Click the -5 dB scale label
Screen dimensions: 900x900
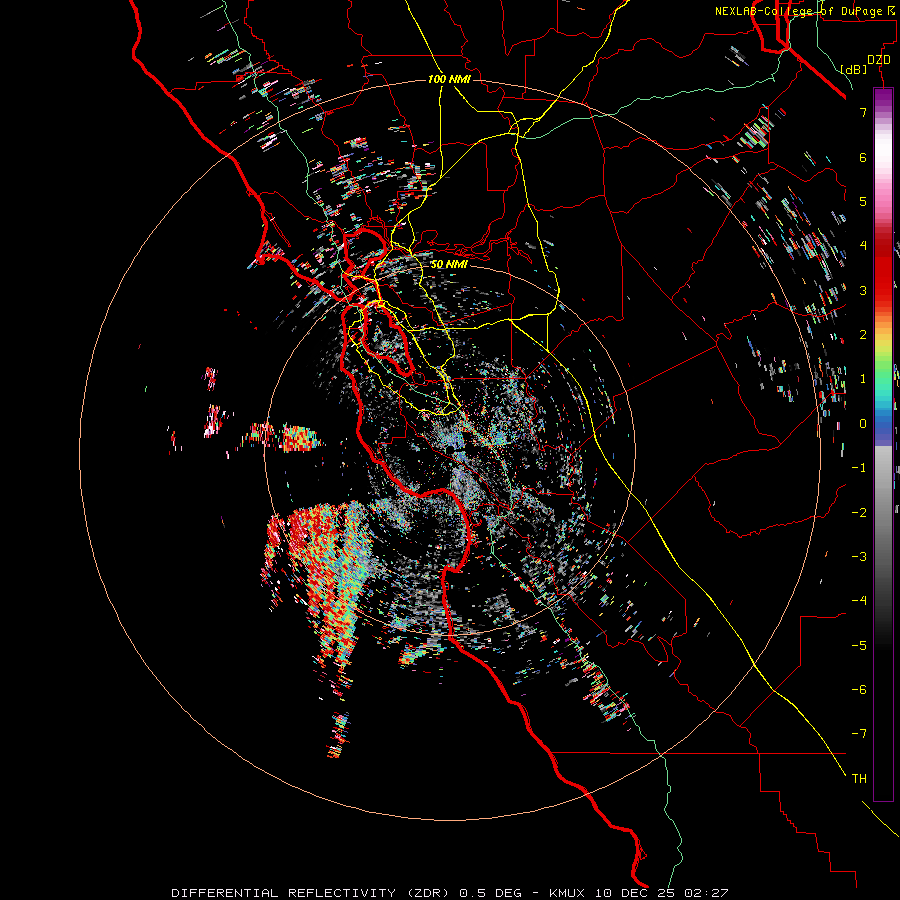pos(859,646)
